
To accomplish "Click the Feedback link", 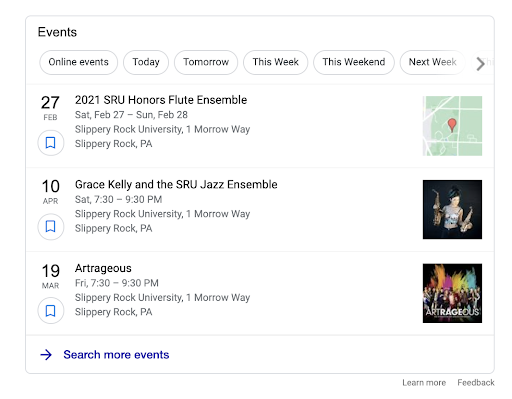I will 476,383.
